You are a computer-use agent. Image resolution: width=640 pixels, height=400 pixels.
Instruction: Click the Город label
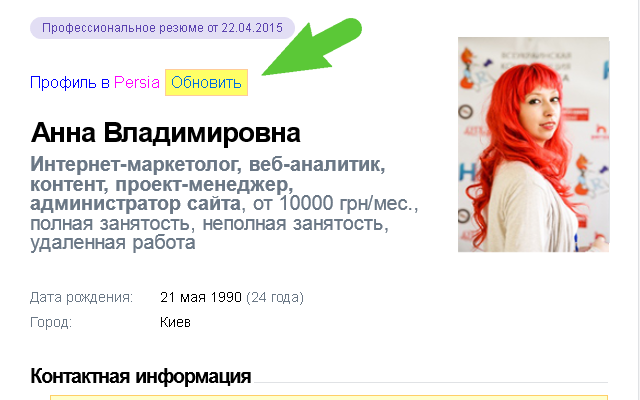click(51, 322)
